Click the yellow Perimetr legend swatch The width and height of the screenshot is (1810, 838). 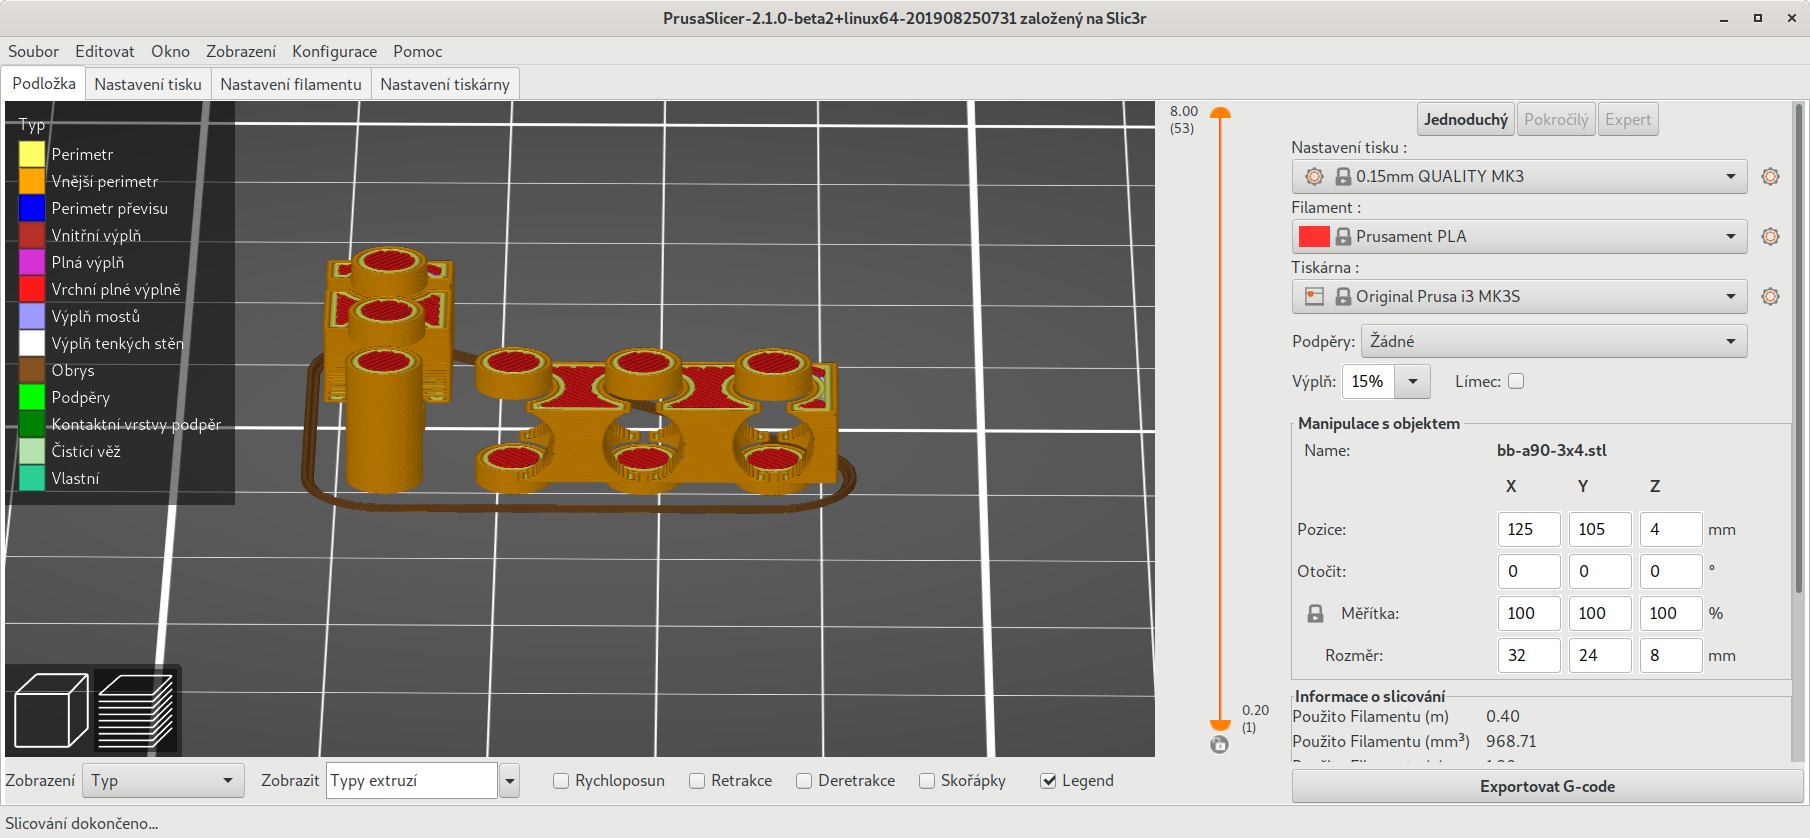pos(32,154)
